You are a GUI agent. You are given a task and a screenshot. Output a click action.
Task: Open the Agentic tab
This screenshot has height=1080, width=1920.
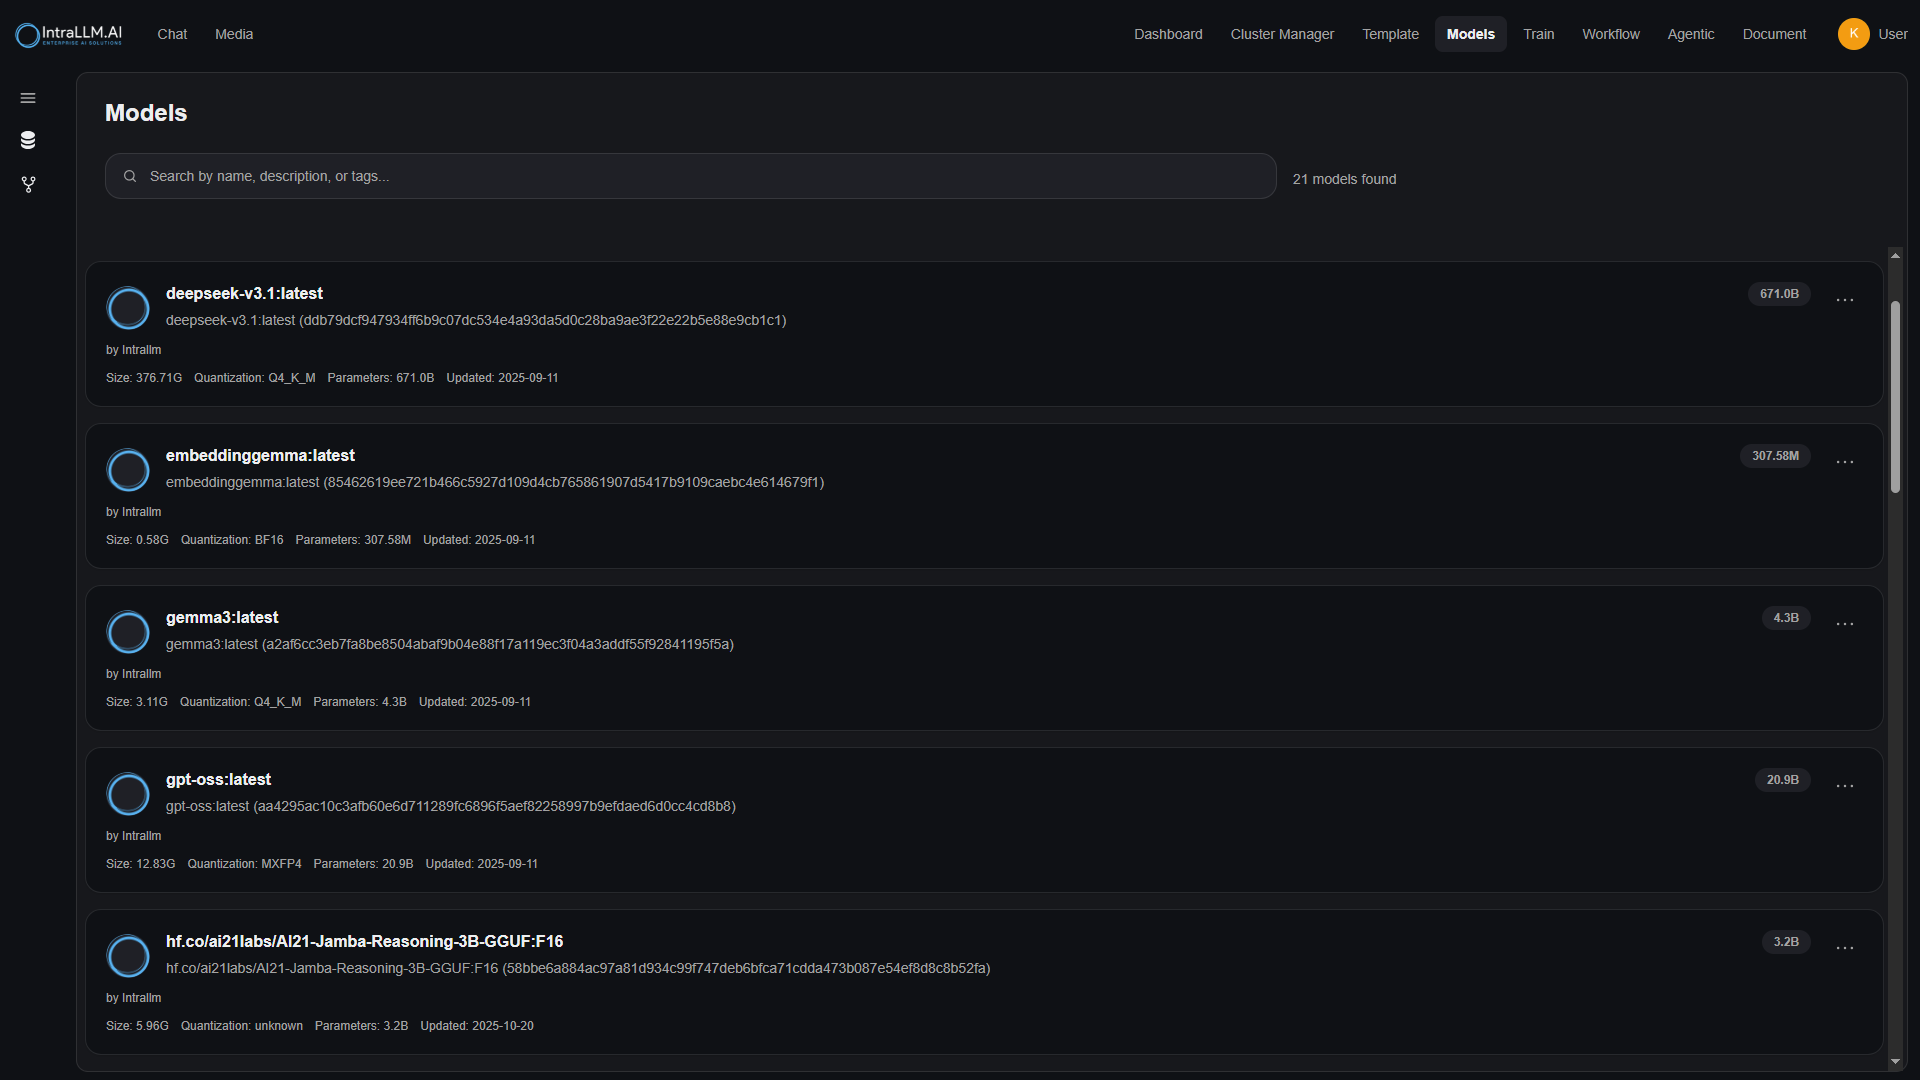(x=1690, y=34)
